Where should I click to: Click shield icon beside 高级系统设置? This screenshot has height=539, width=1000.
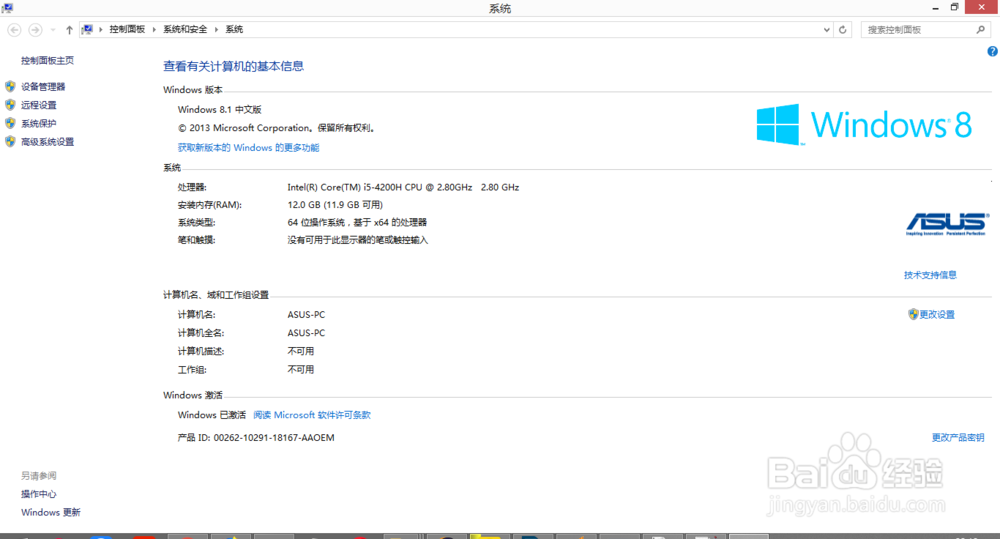coord(10,142)
